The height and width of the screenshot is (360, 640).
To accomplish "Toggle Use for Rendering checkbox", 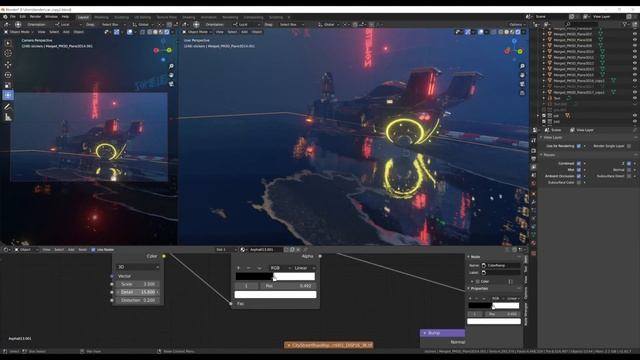I will coord(579,146).
